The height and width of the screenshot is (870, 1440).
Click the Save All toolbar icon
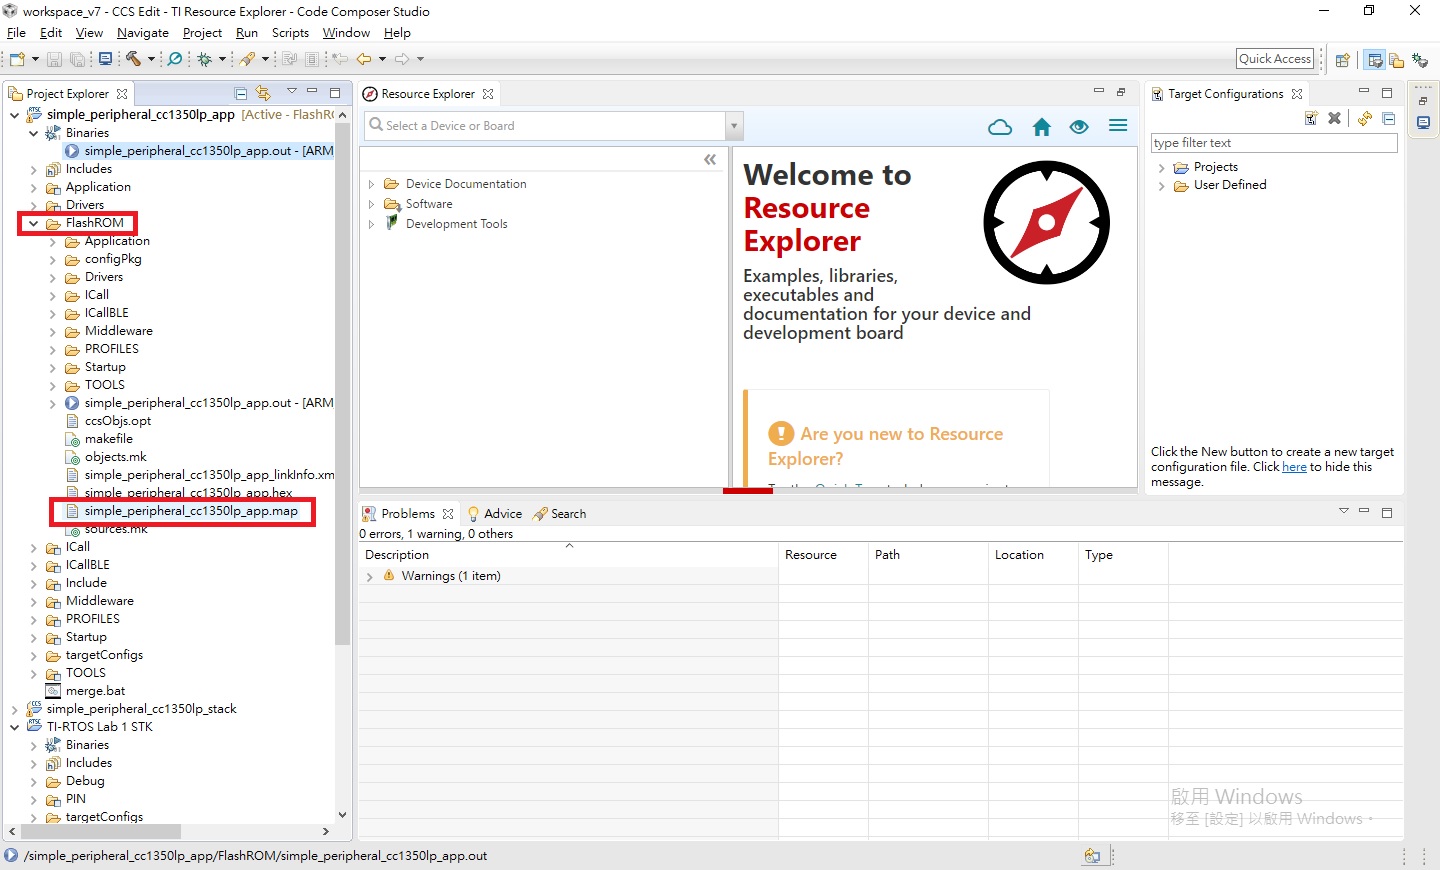(78, 59)
